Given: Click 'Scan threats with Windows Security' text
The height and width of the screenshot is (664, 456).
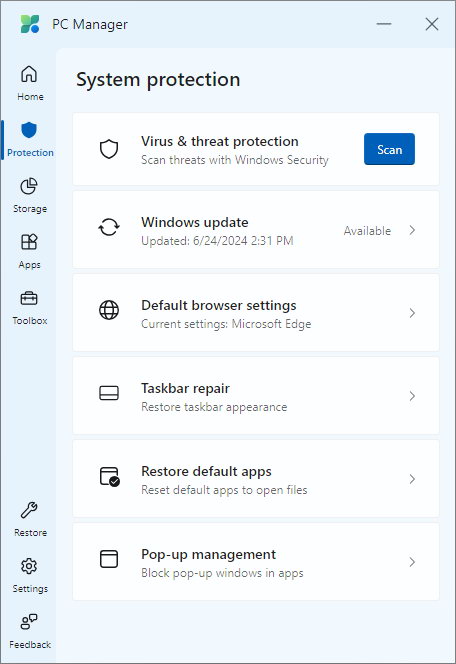Looking at the screenshot, I should 235,160.
